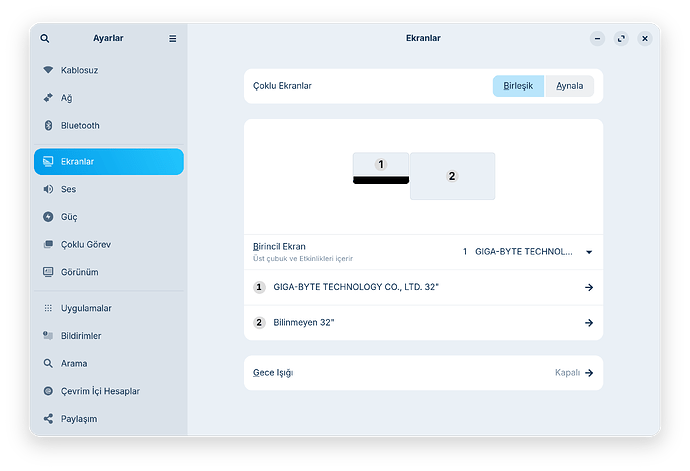The image size is (690, 471).
Task: Click the Çoklu Görev icon
Action: tap(48, 244)
